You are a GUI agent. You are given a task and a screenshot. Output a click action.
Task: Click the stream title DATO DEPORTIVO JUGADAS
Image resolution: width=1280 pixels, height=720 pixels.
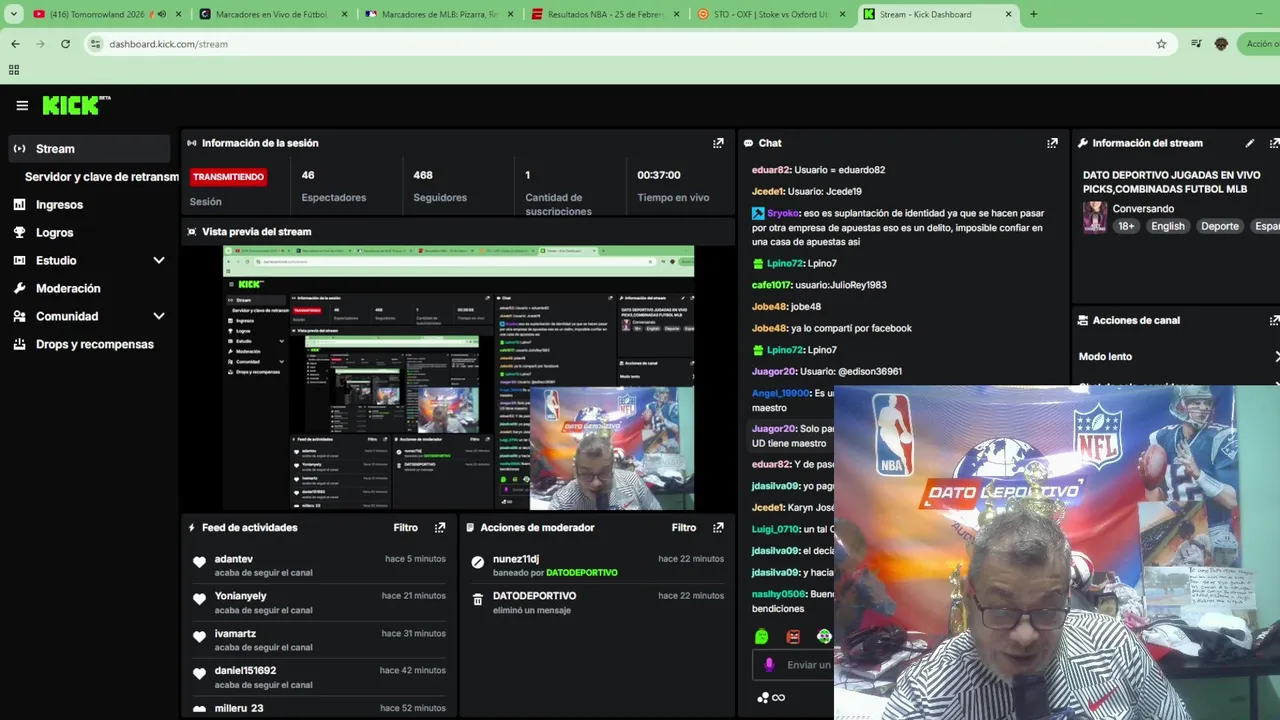(x=1172, y=182)
